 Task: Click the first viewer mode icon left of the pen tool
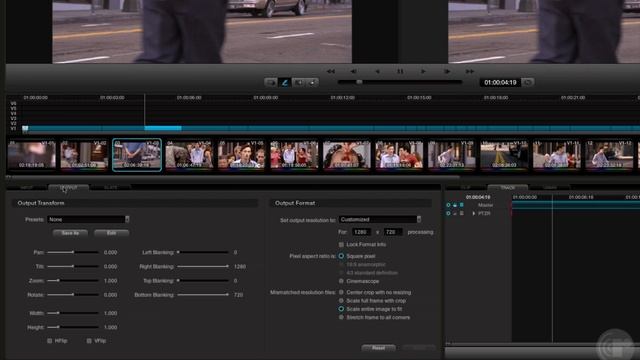pos(271,82)
